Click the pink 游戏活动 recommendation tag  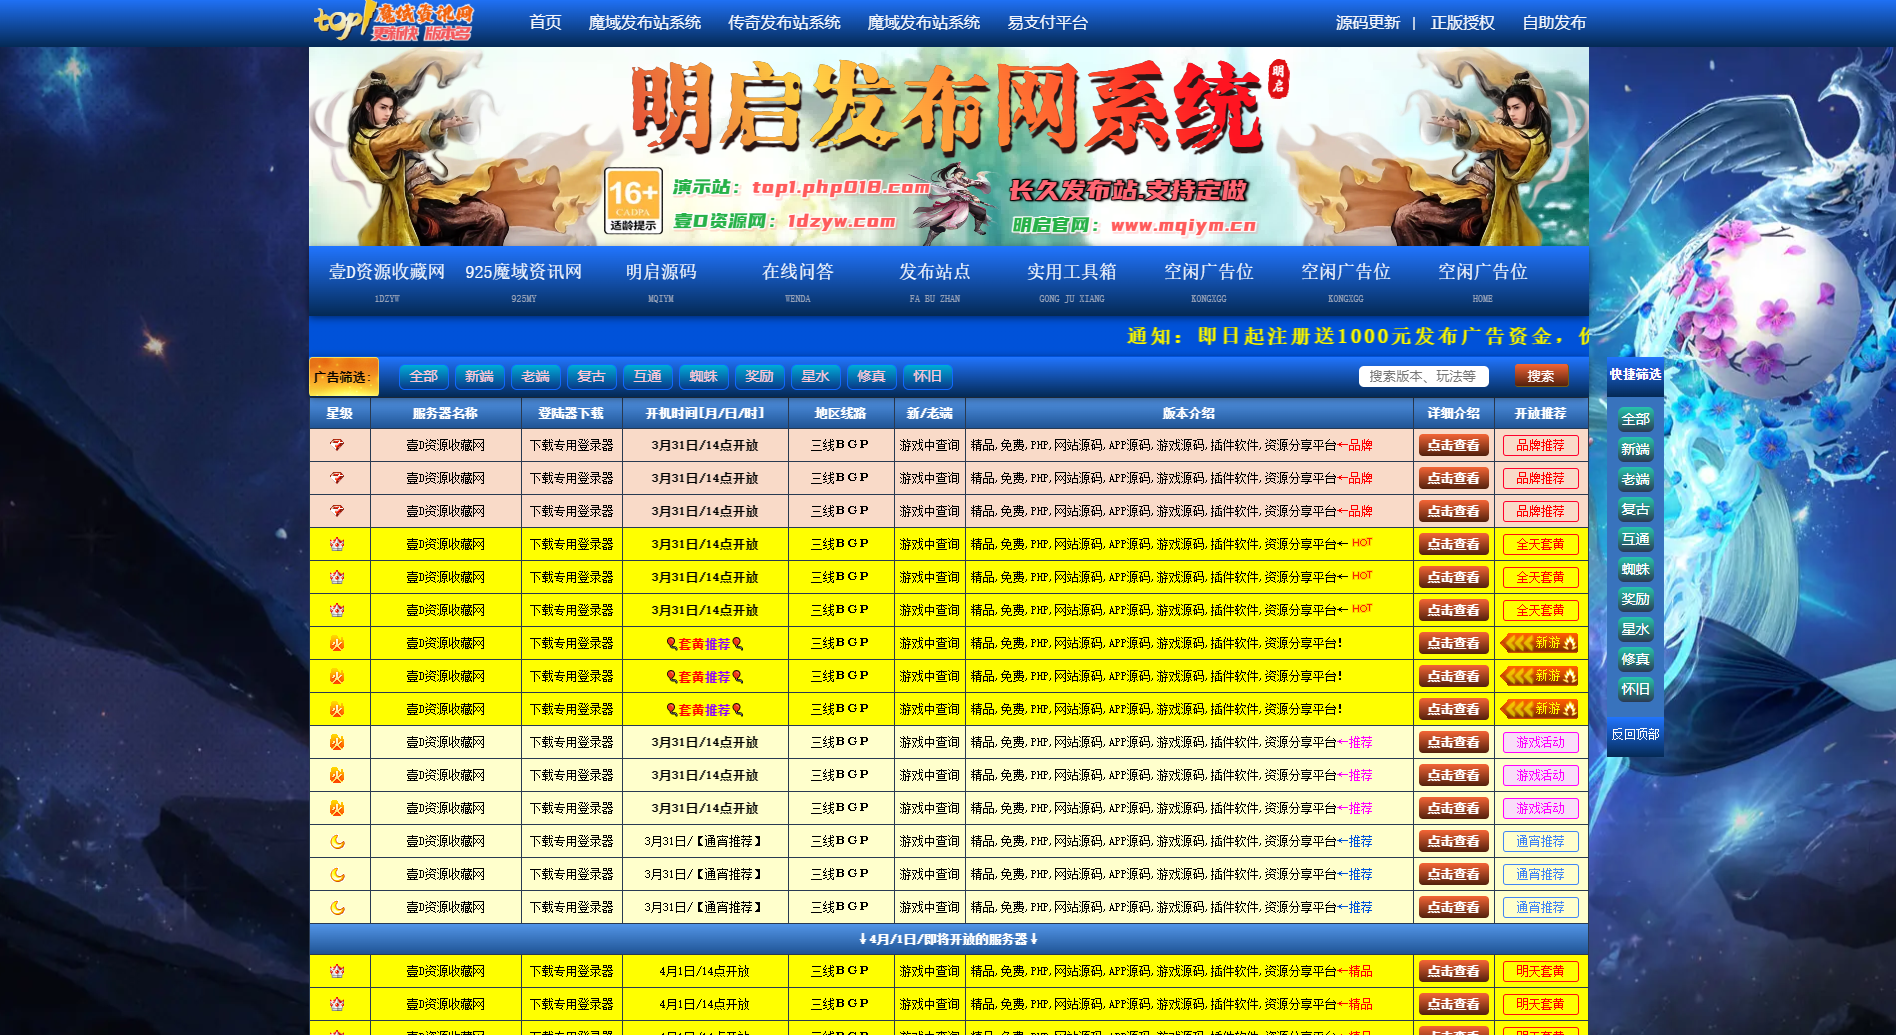1540,742
